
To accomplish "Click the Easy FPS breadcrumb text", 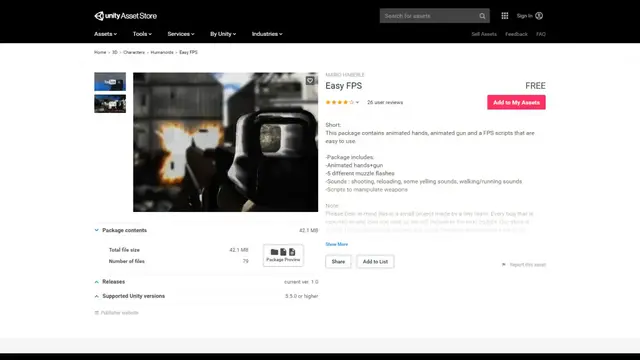I will [188, 52].
